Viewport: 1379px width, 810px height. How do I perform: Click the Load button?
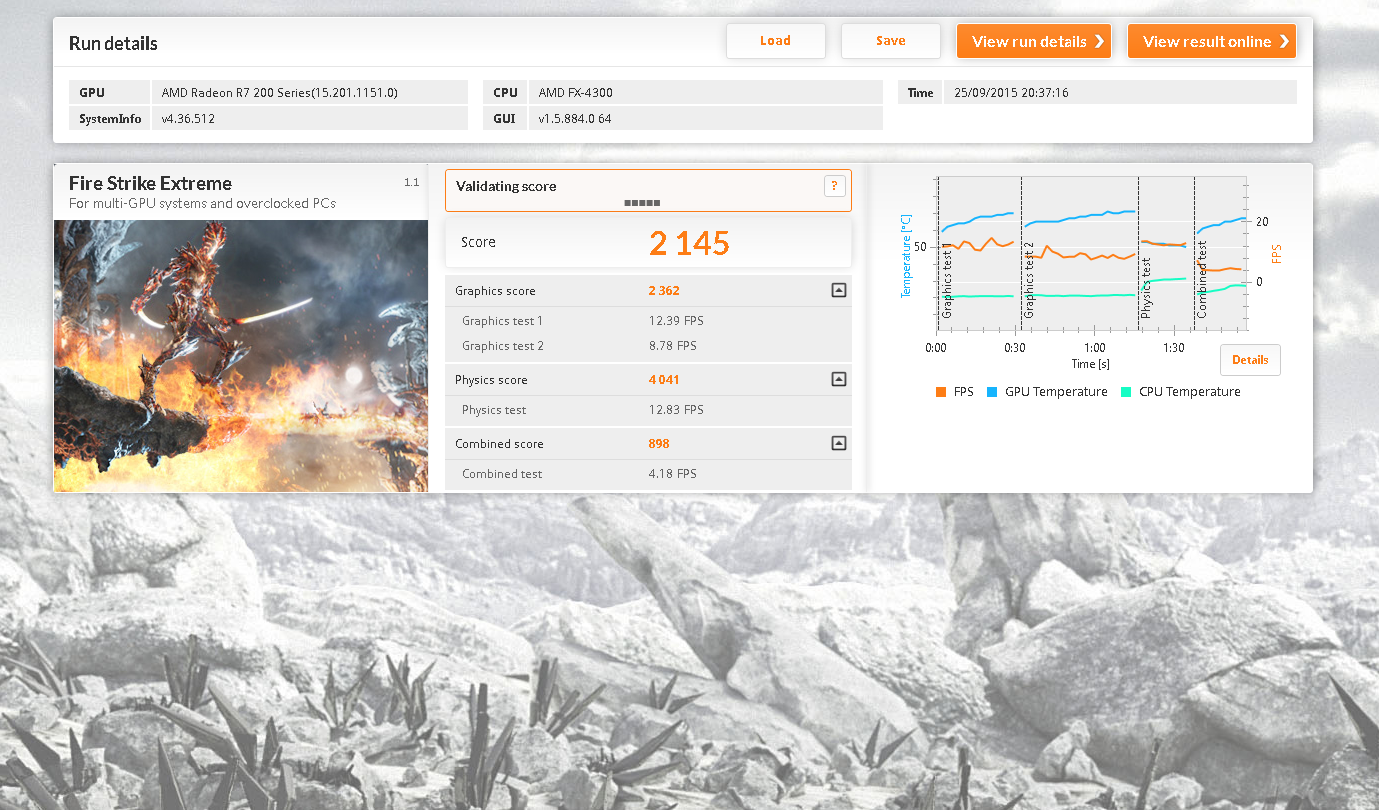coord(775,41)
